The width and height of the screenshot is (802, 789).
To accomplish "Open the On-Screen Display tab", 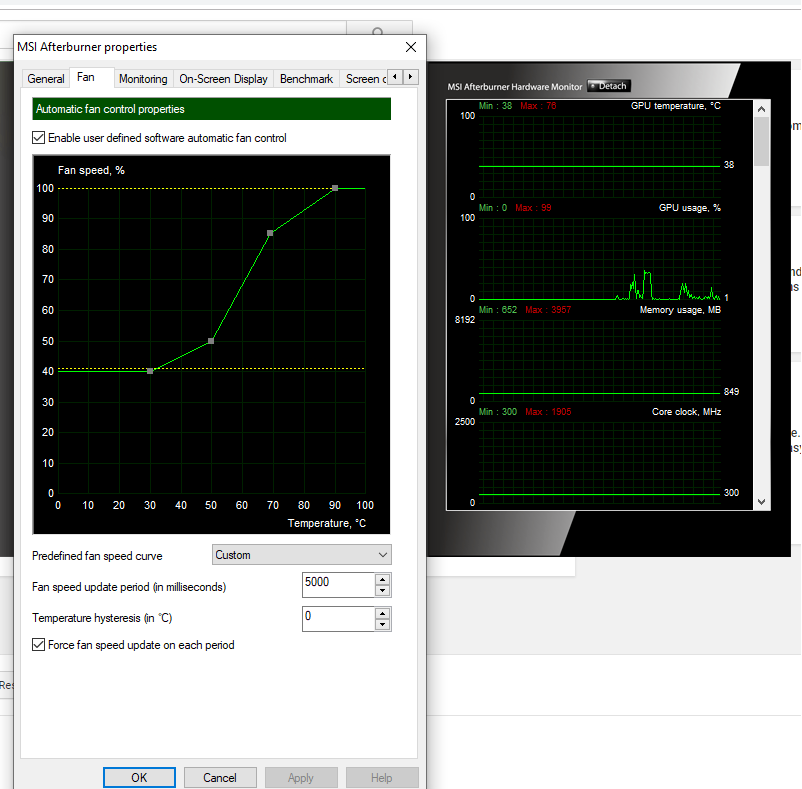I will [x=223, y=79].
